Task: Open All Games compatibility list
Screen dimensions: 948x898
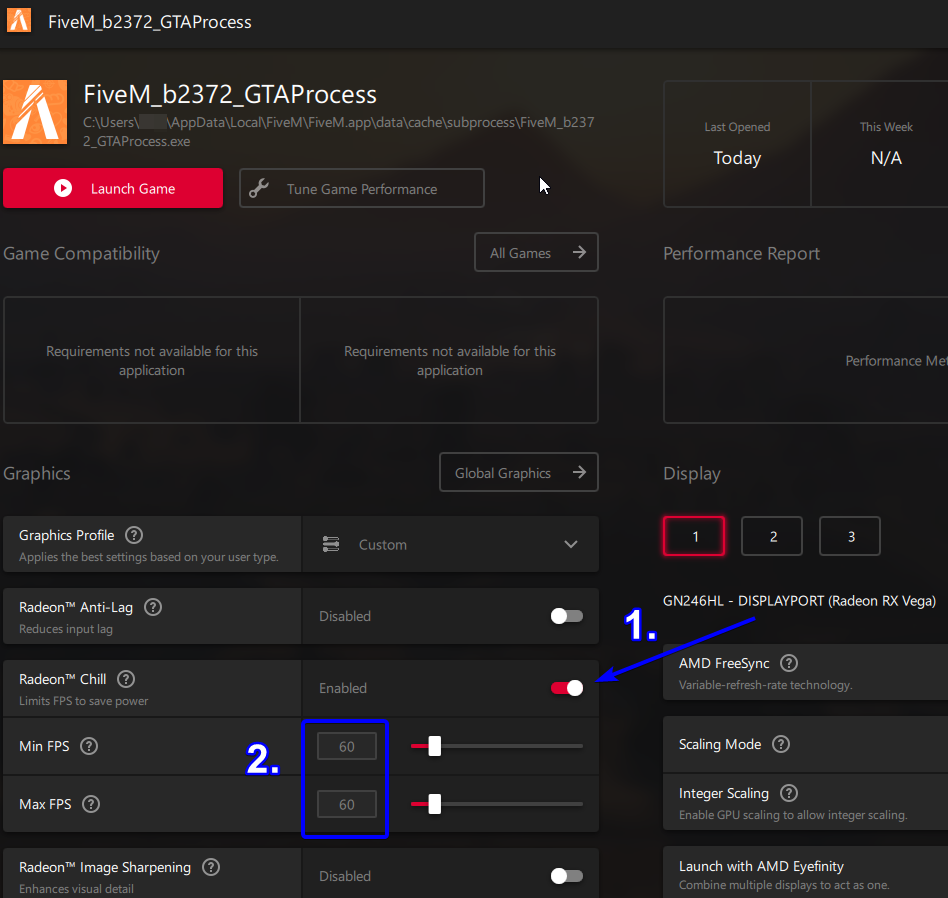Action: 536,253
